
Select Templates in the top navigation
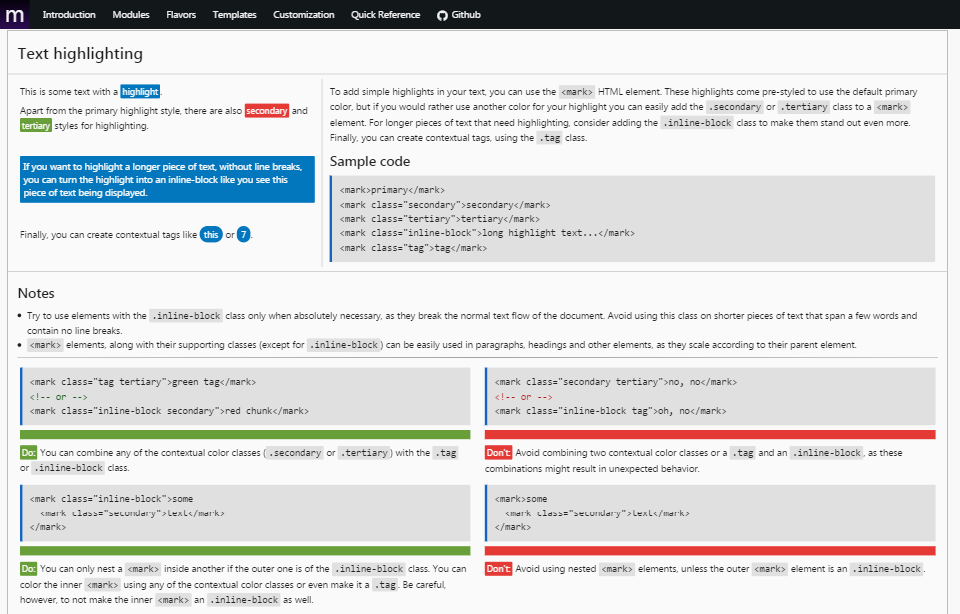click(234, 15)
